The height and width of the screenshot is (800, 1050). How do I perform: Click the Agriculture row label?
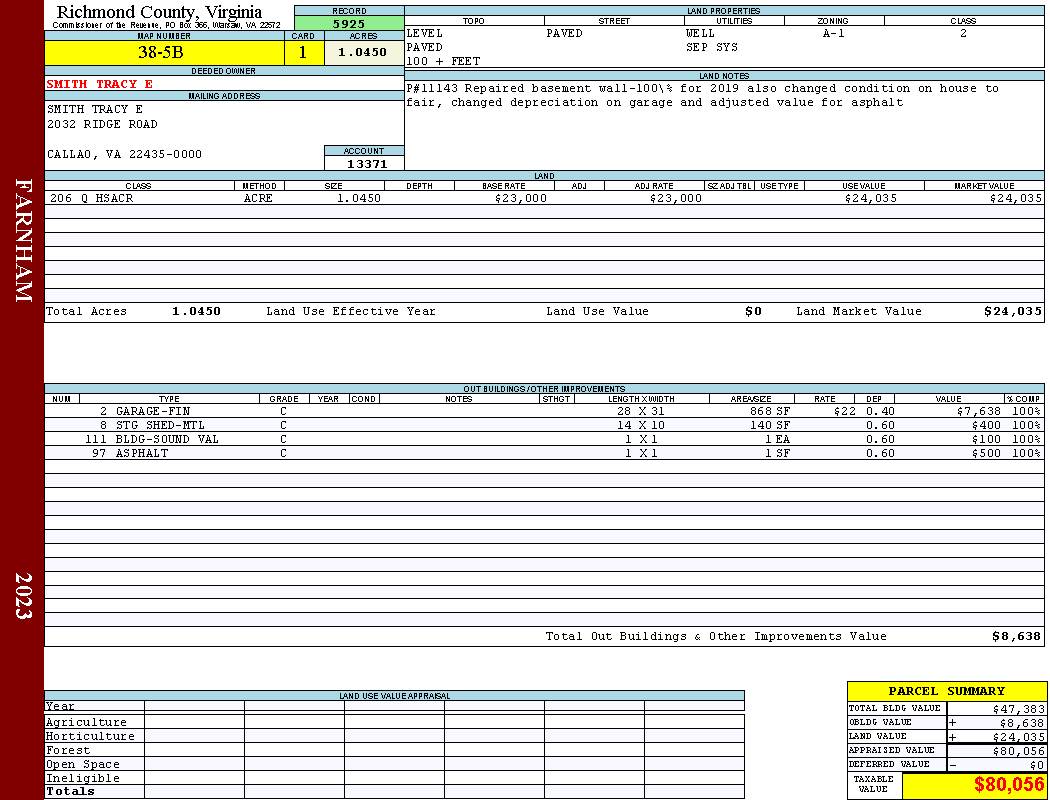tap(86, 722)
